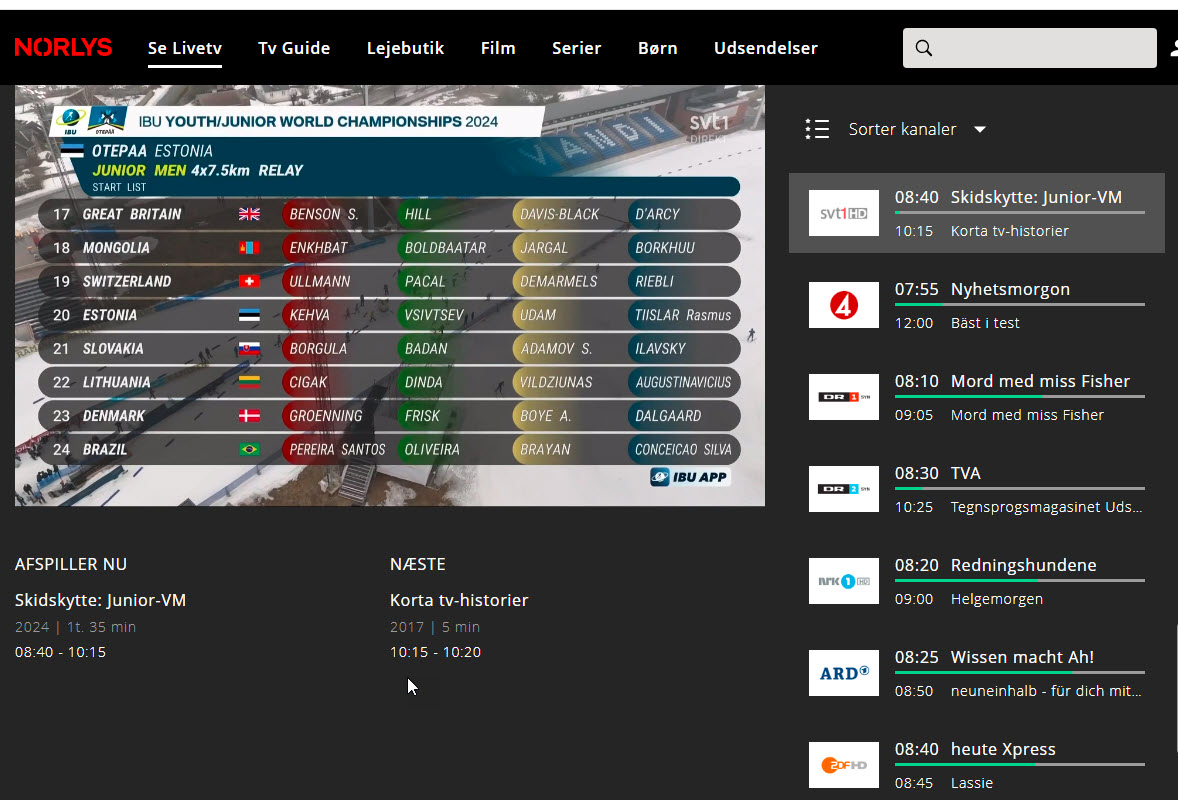Go to the Lejebutik section
This screenshot has width=1178, height=800.
pos(405,48)
